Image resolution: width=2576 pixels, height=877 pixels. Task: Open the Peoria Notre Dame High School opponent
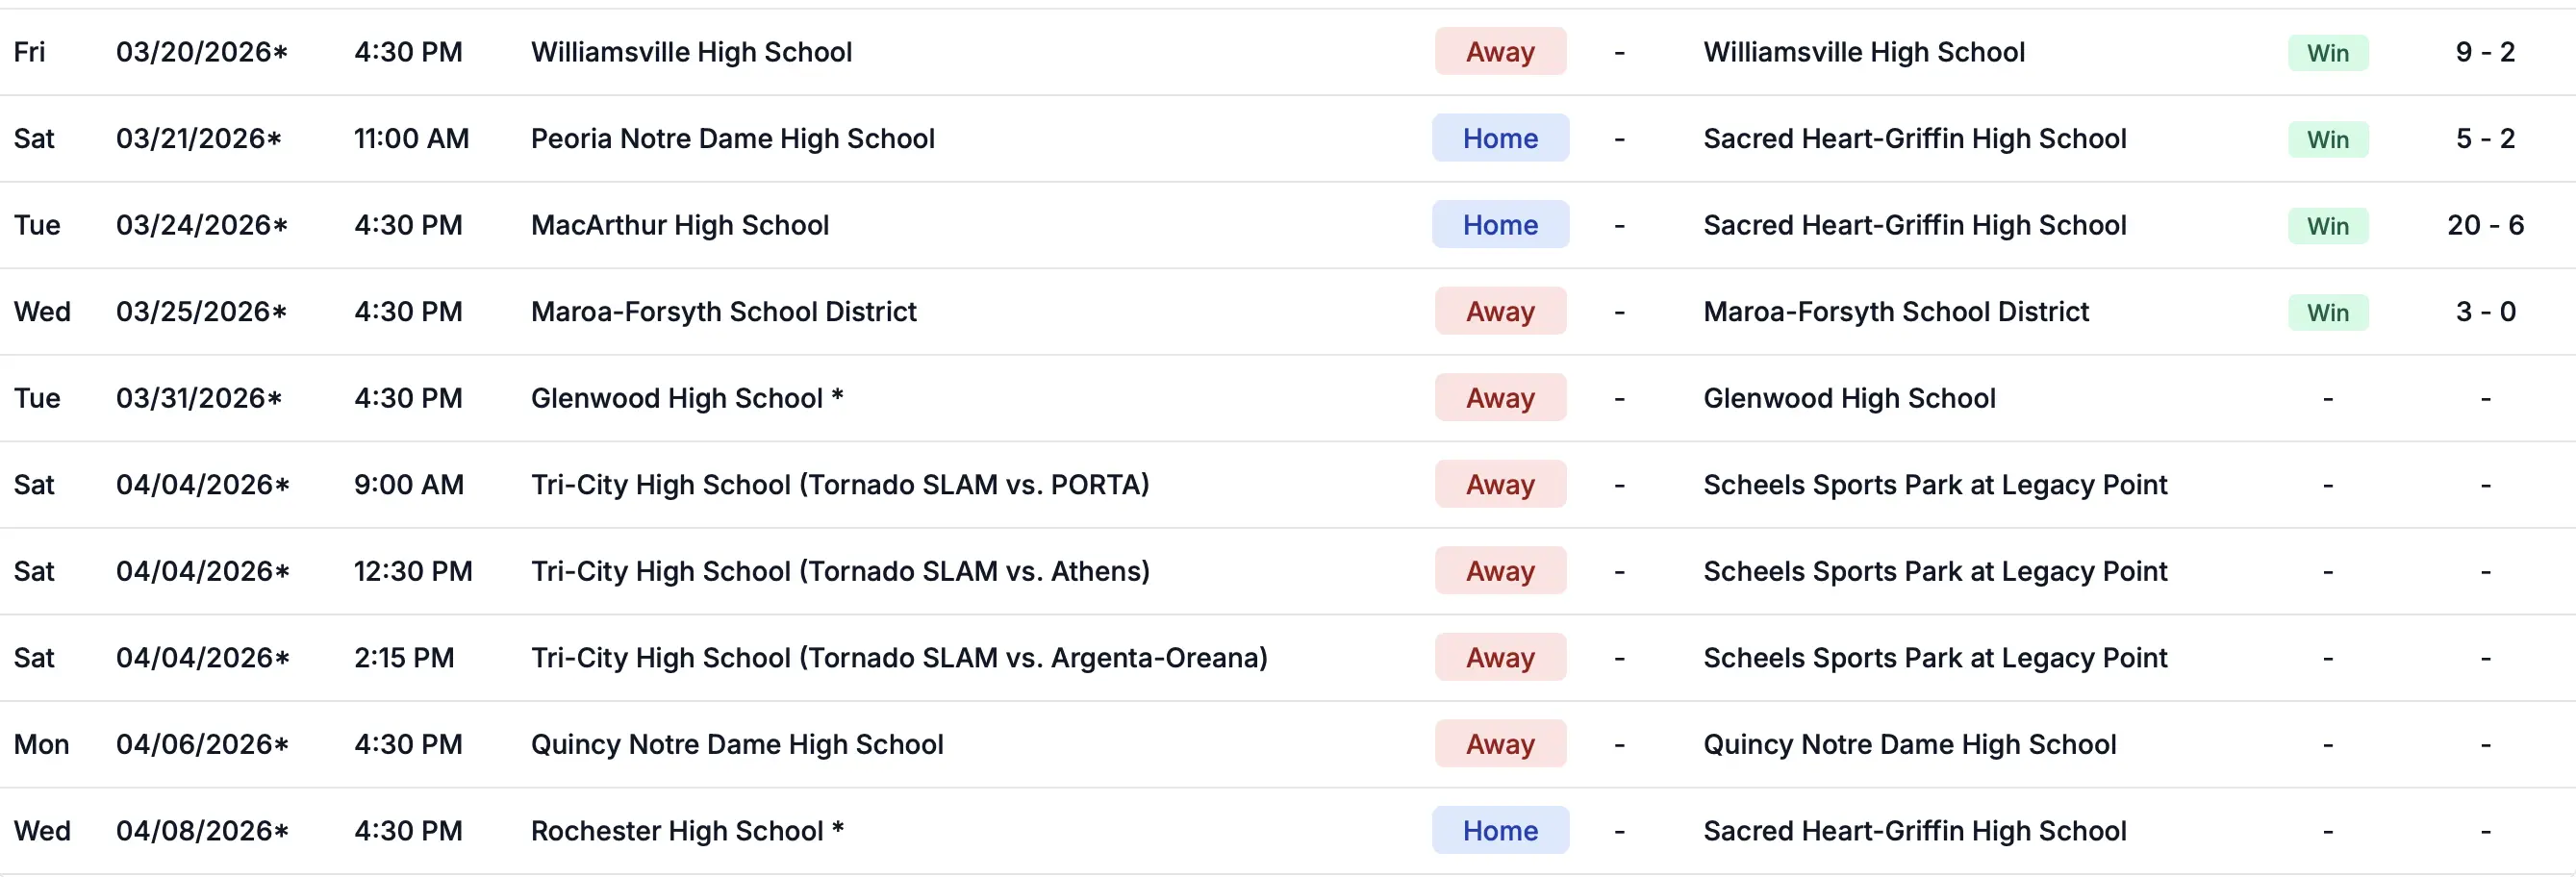pyautogui.click(x=732, y=138)
